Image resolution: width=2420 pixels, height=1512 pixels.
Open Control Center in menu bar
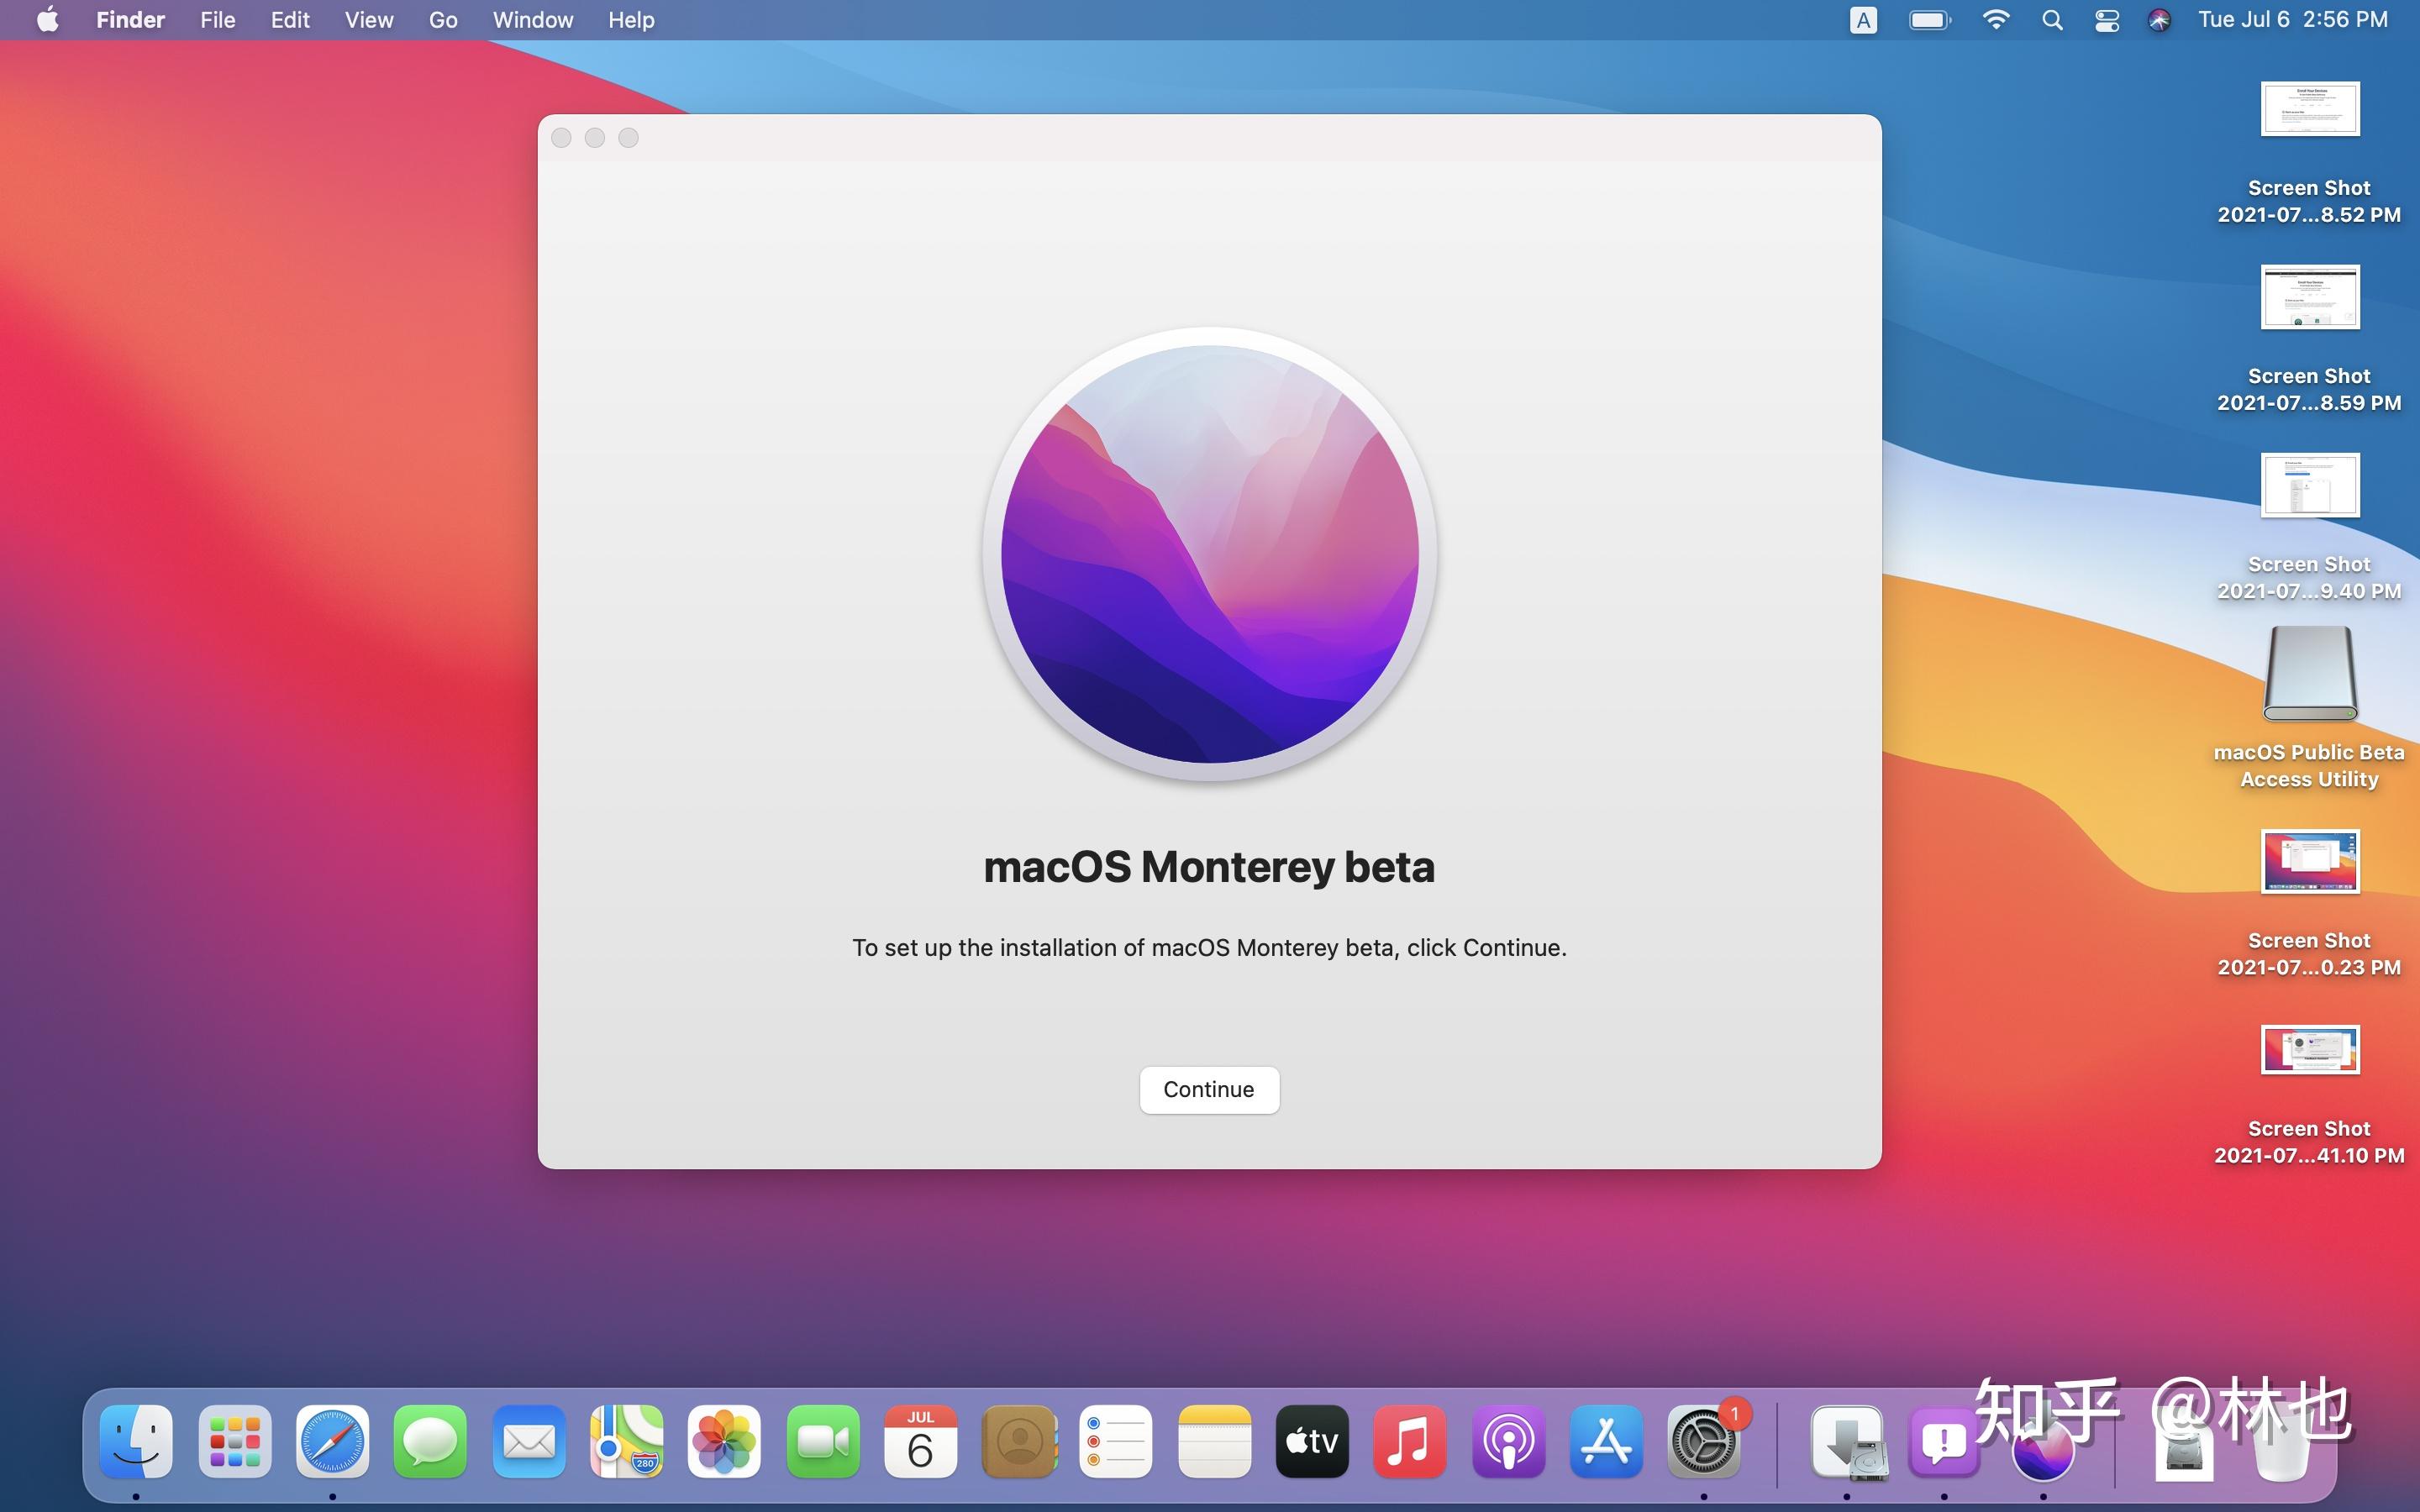(x=2107, y=20)
